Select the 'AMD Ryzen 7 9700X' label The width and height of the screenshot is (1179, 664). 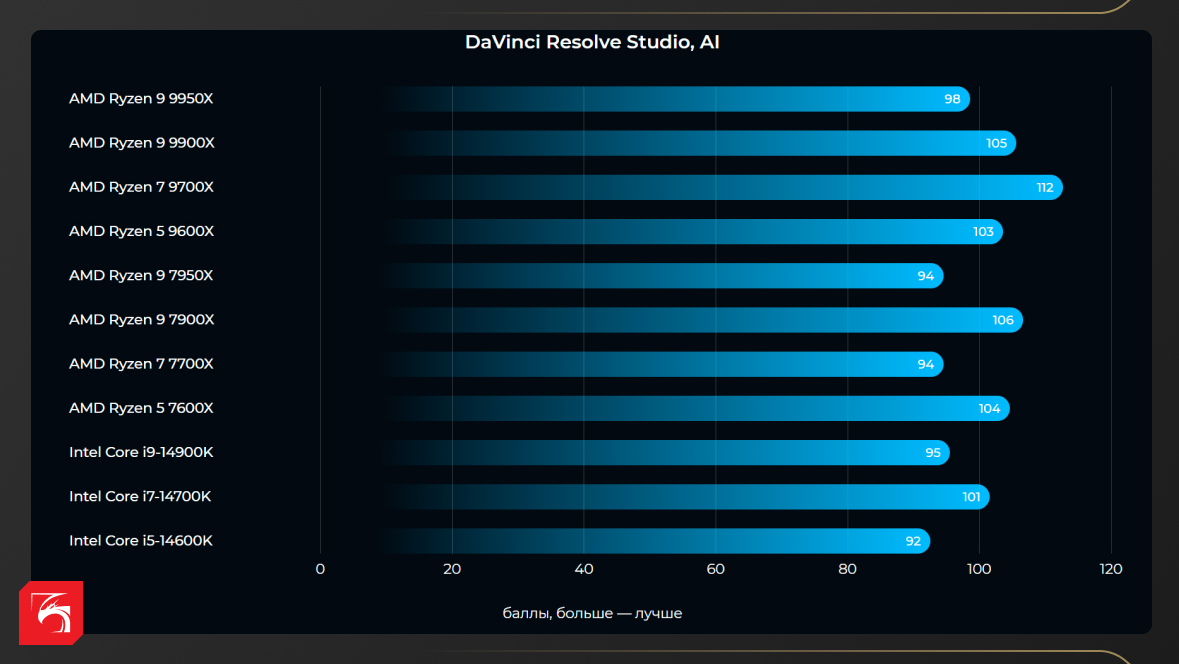point(141,187)
